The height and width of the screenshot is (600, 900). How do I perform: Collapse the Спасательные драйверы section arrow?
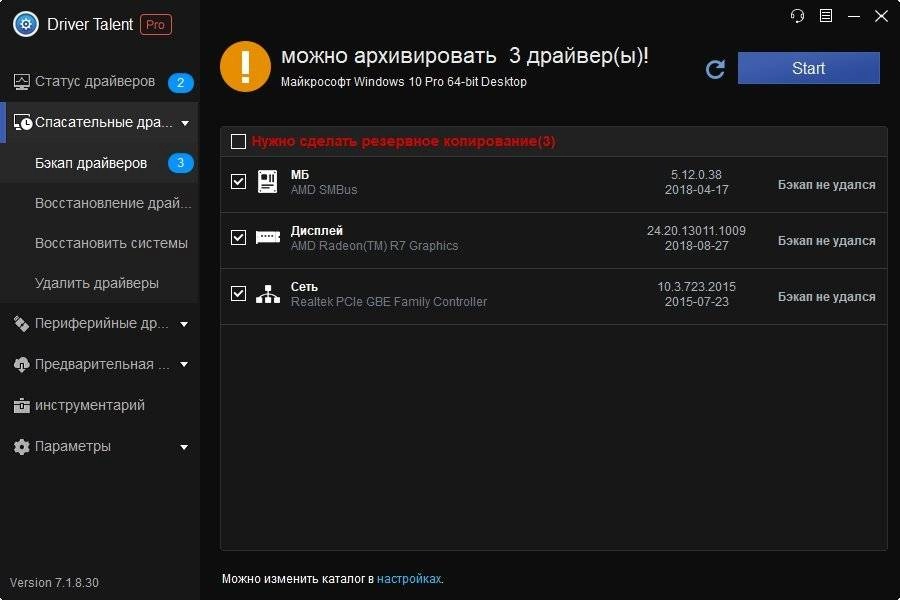click(x=185, y=123)
